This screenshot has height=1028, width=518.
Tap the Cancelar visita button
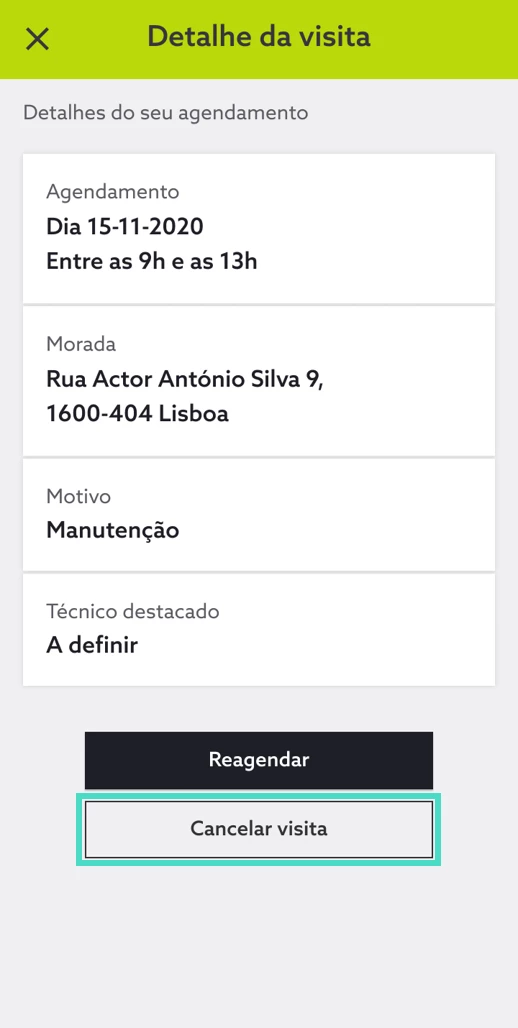tap(259, 829)
